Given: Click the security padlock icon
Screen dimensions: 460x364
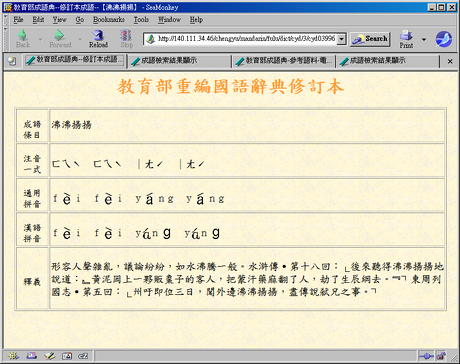Looking at the screenshot, I should pos(442,356).
